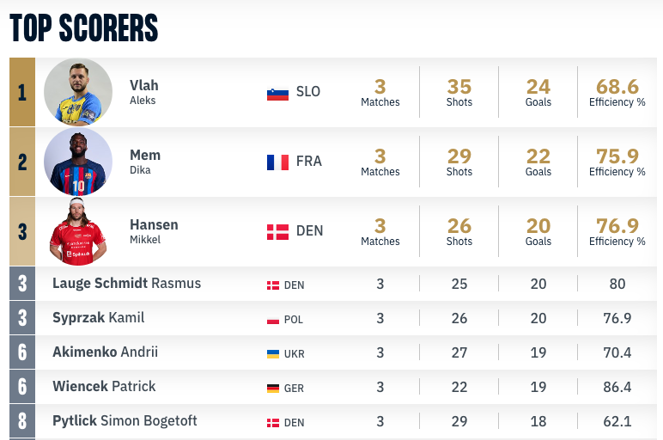Open Dika Mem's player photo
Viewport: 663px width, 440px height.
78,162
